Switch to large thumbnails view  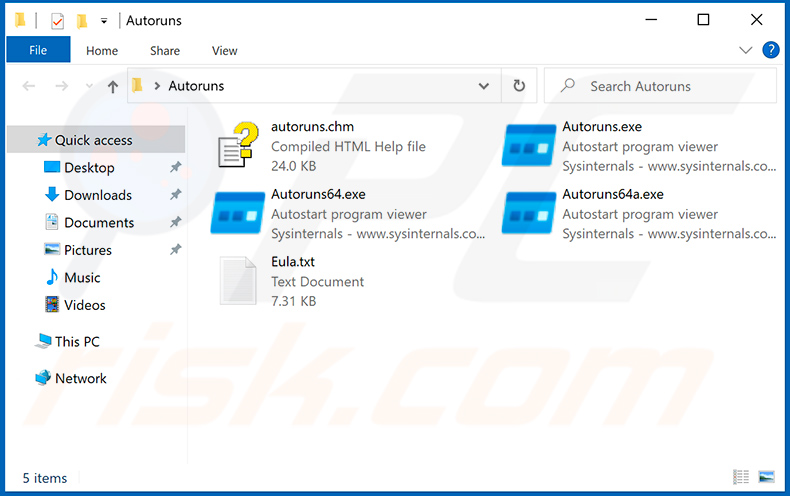766,476
